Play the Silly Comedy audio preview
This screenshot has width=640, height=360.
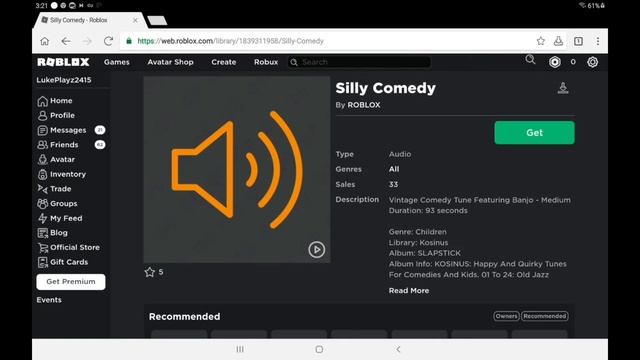coord(316,249)
